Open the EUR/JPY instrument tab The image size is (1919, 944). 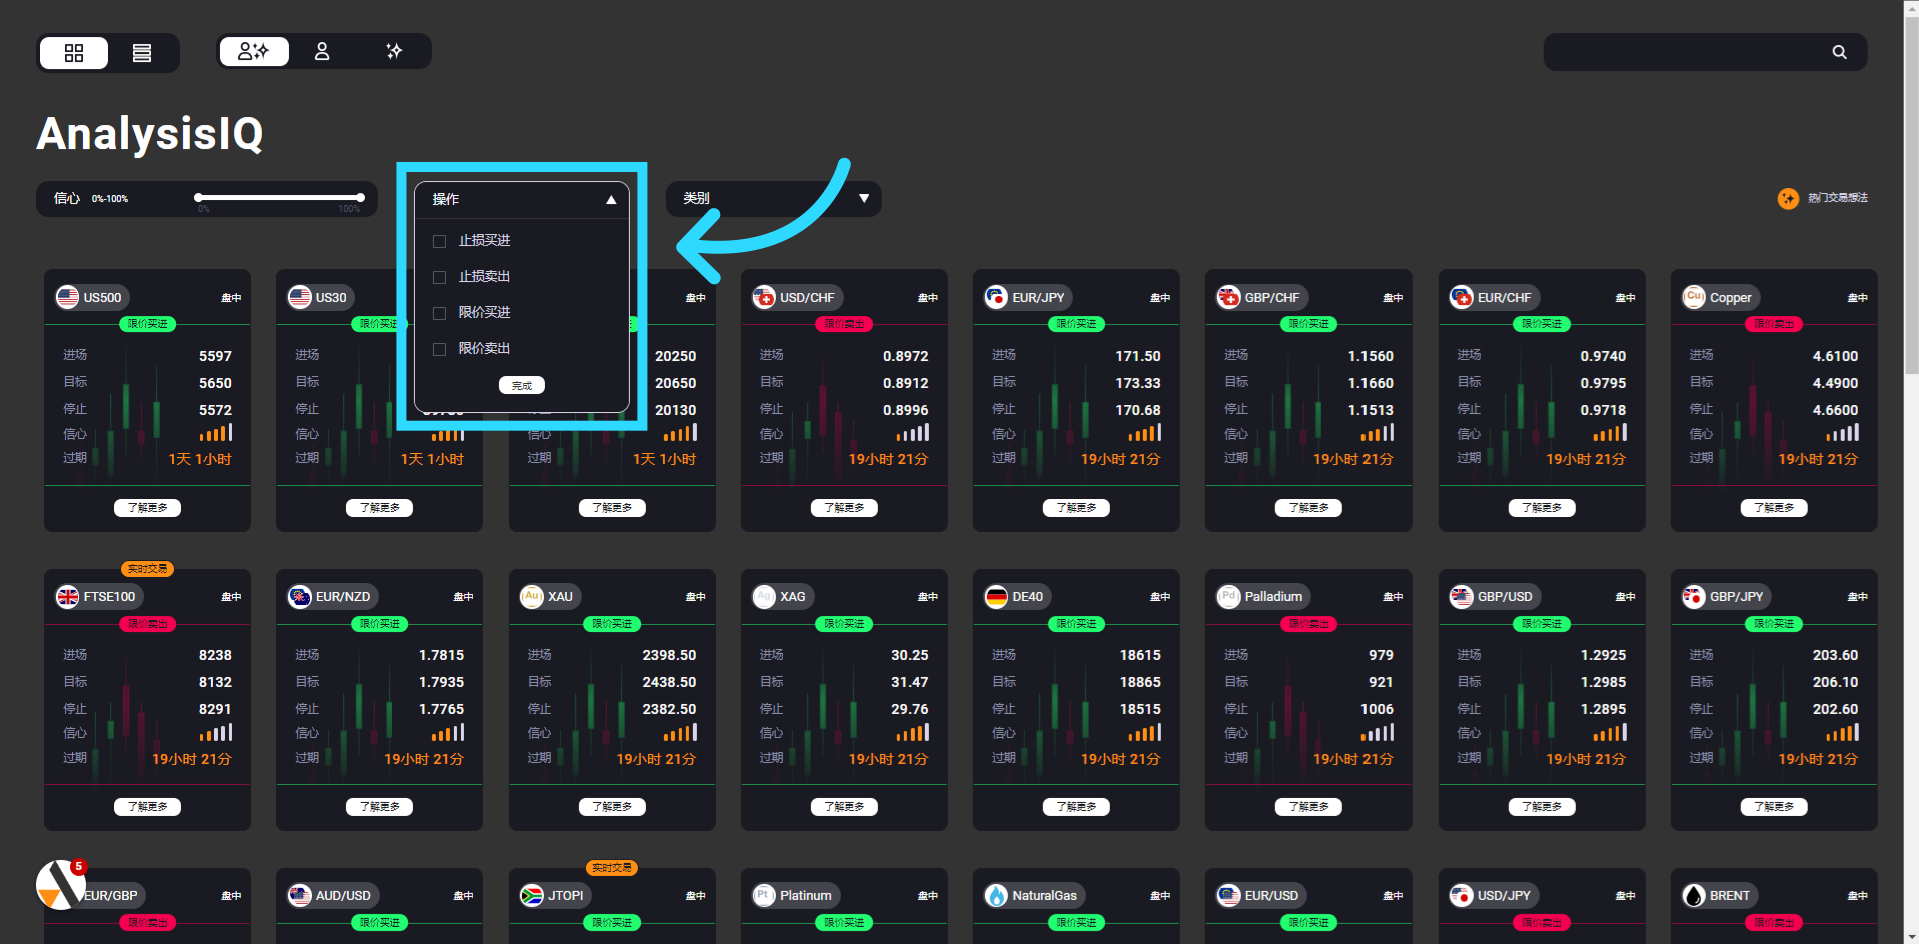click(1028, 298)
